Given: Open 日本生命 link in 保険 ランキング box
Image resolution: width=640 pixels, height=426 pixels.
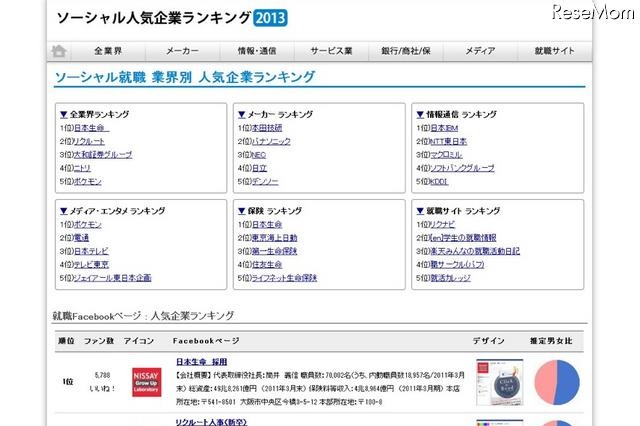Looking at the screenshot, I should (x=267, y=224).
